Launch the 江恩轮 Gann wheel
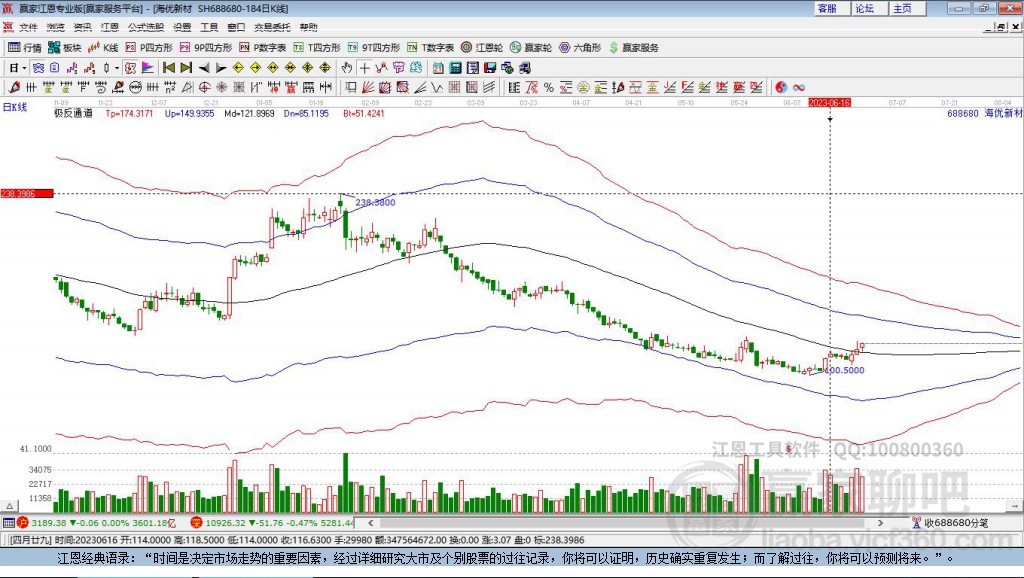The image size is (1024, 578). [x=482, y=47]
